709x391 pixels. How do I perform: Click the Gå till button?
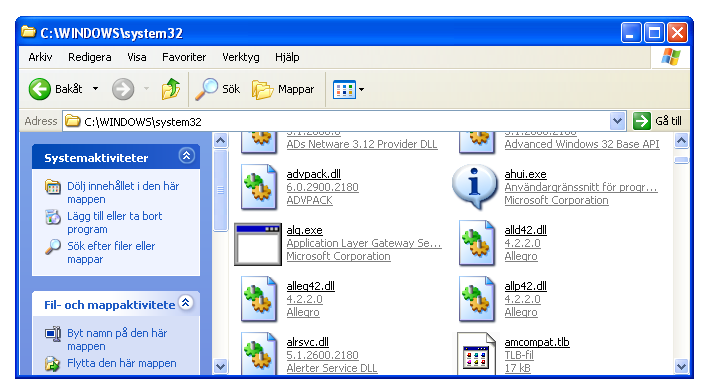click(x=657, y=121)
